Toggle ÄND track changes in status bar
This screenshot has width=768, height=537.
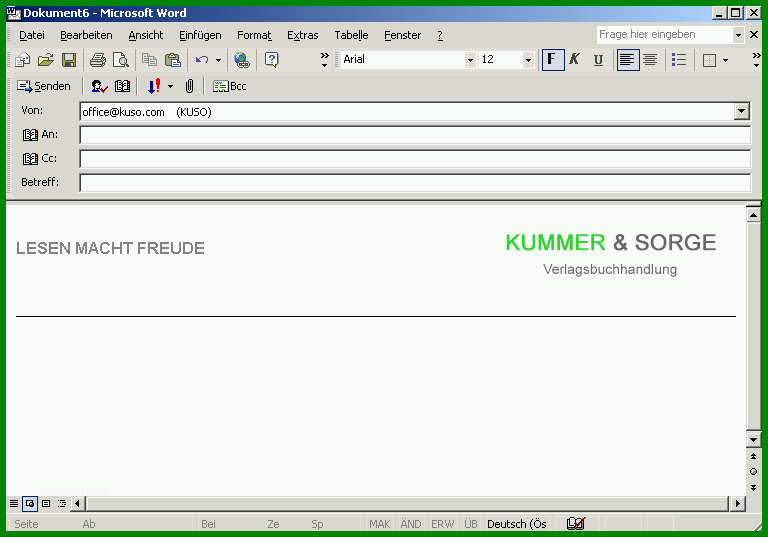411,524
